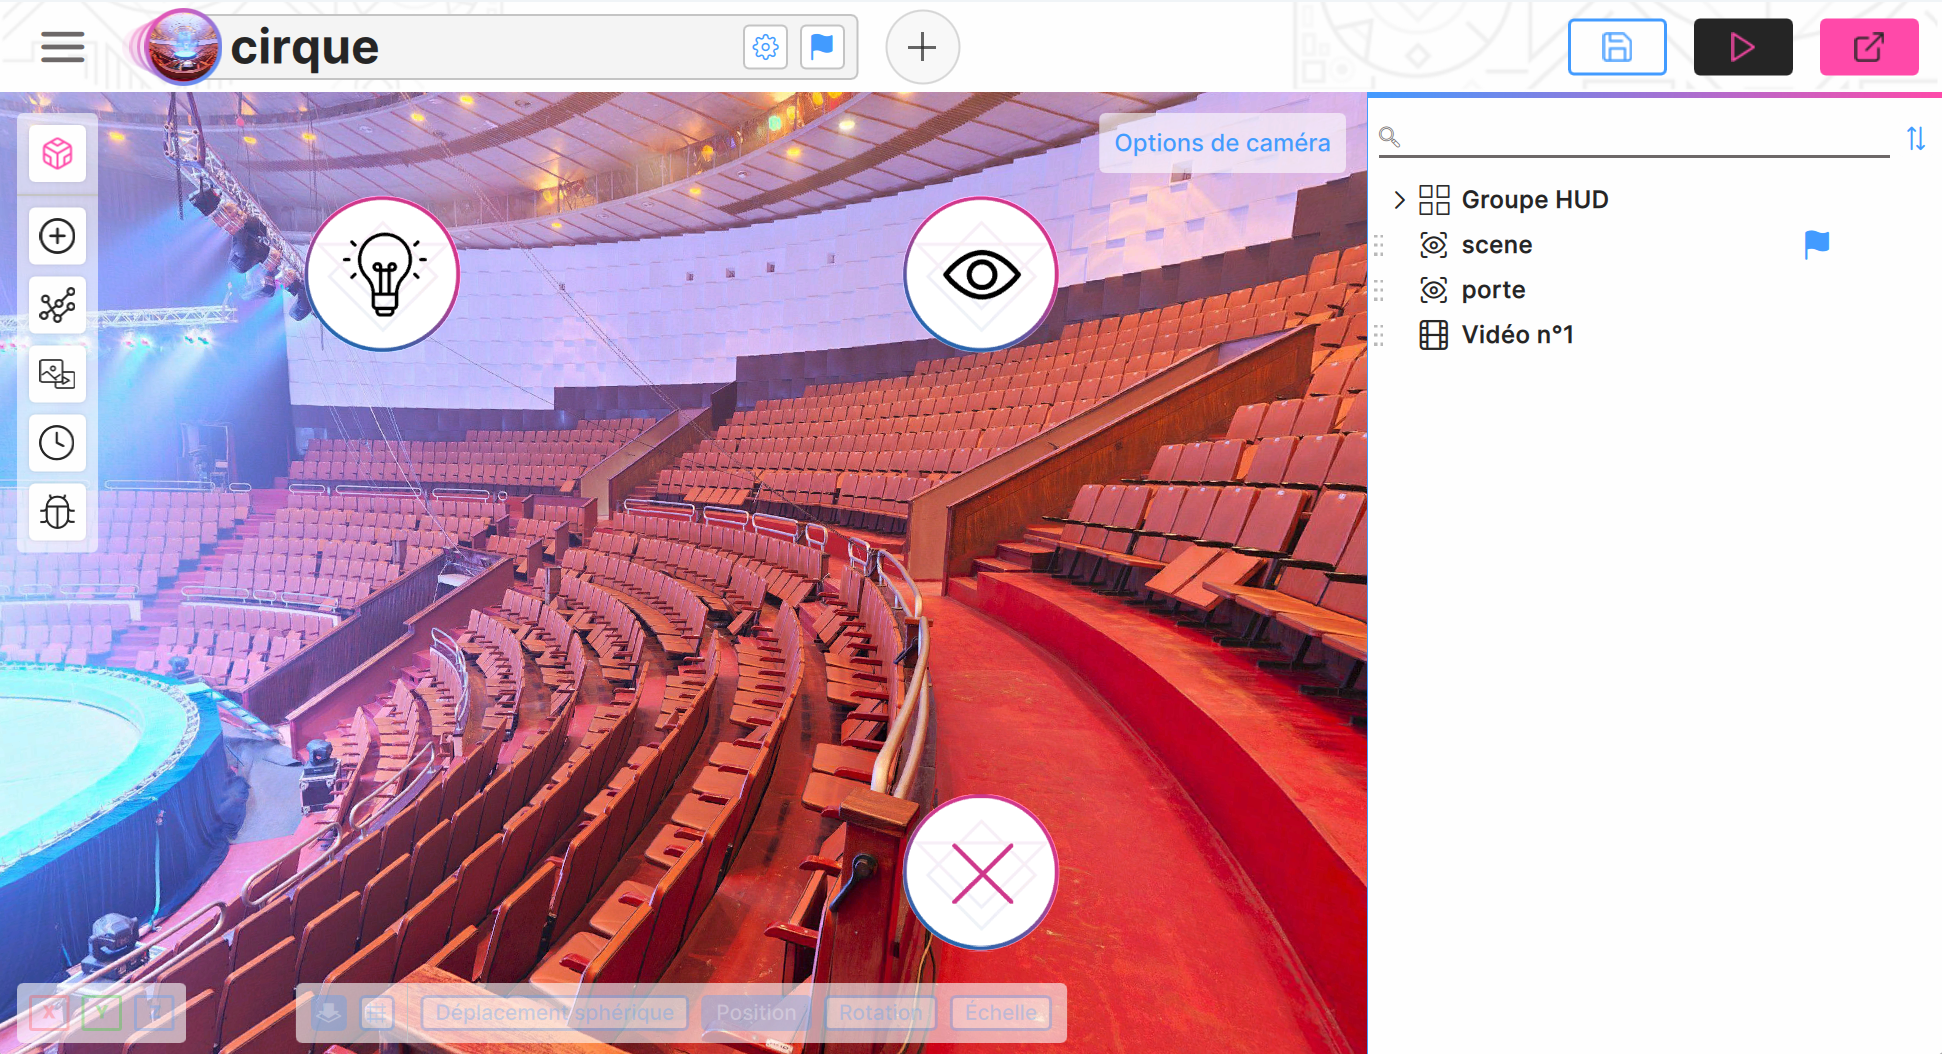Viewport: 1942px width, 1054px height.
Task: Focus the hierarchy search field
Action: point(1634,137)
